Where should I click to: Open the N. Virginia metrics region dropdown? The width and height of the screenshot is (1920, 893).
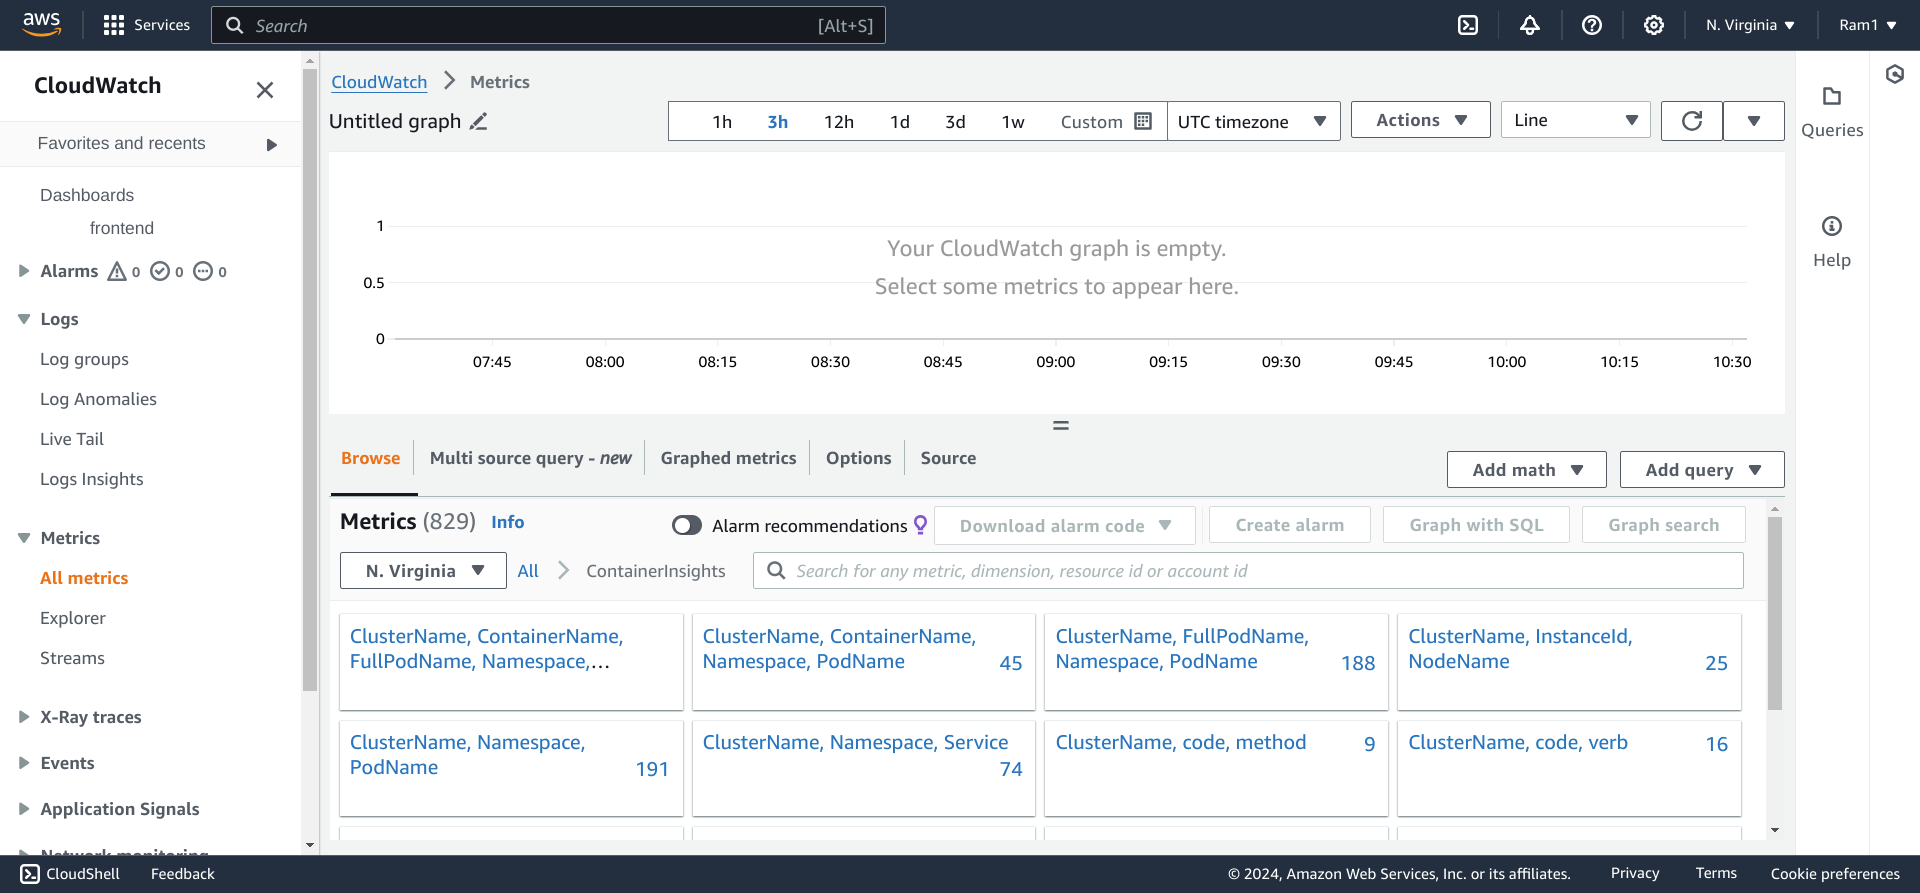click(x=423, y=571)
